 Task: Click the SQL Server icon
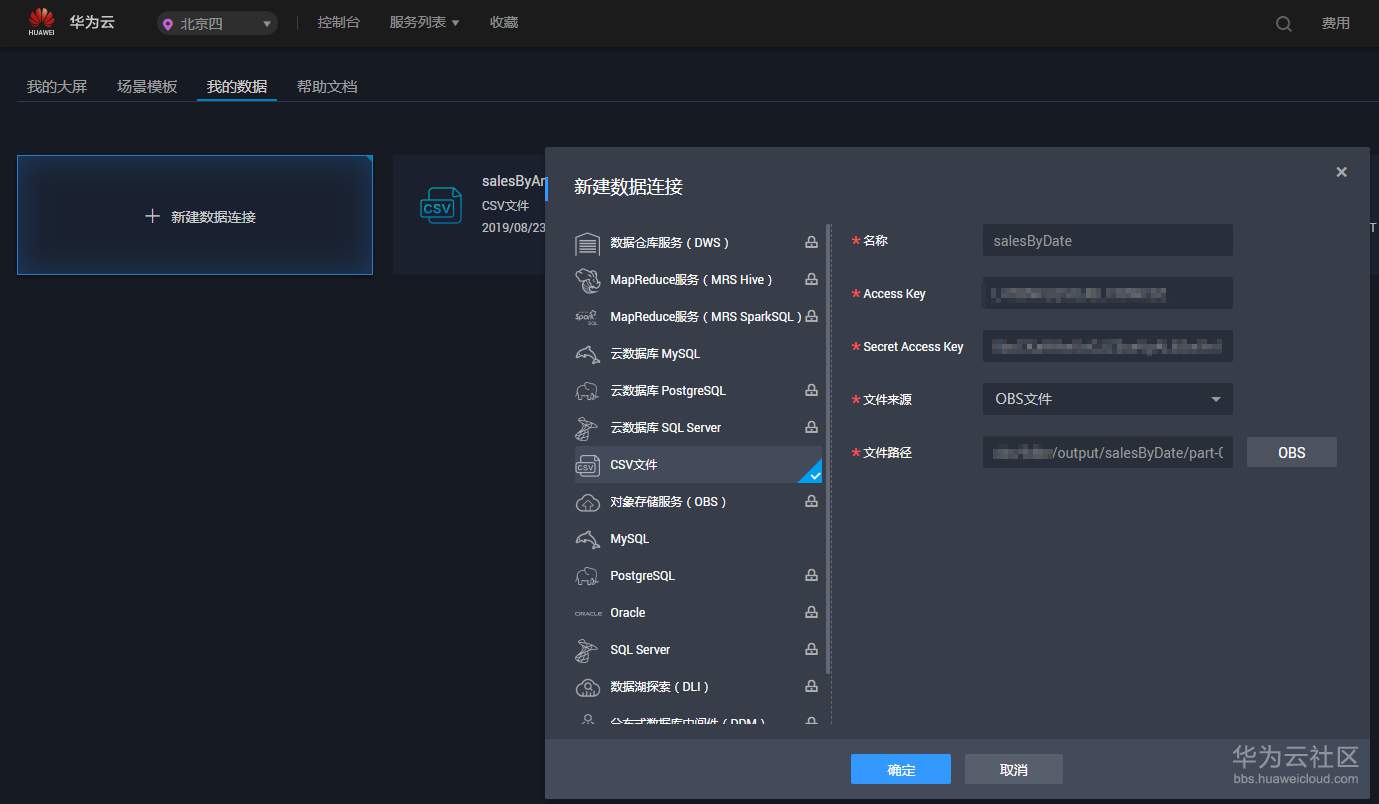point(587,650)
